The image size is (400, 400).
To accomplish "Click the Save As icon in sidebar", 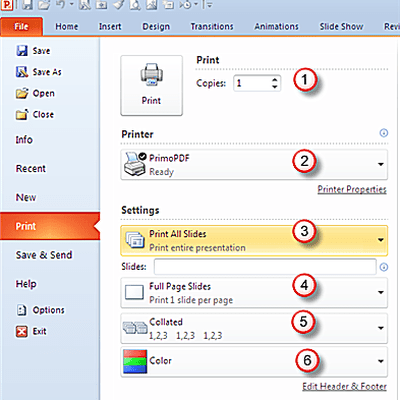I will pyautogui.click(x=22, y=72).
